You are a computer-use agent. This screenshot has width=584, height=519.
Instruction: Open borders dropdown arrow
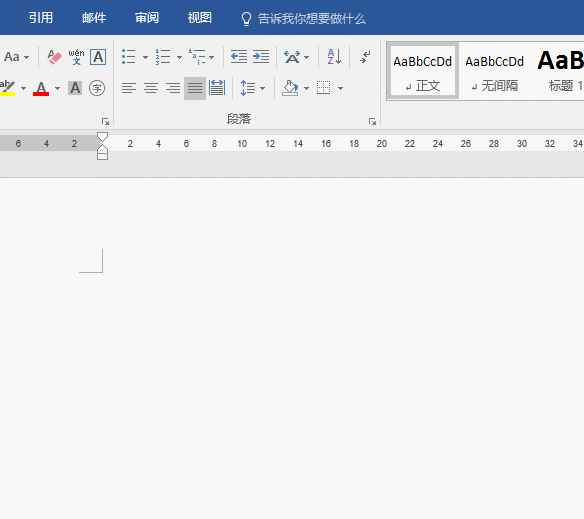click(340, 89)
